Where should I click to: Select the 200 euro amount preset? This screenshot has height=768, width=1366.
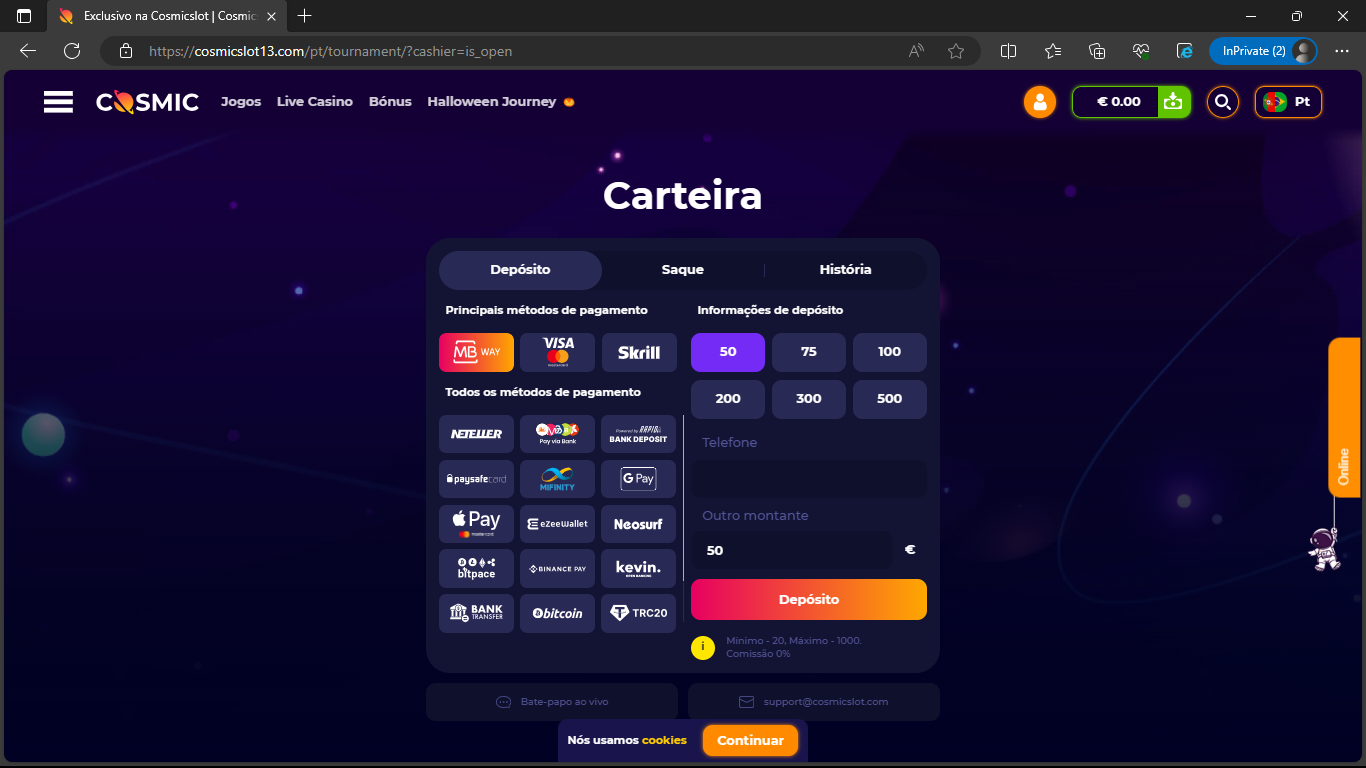(x=728, y=399)
